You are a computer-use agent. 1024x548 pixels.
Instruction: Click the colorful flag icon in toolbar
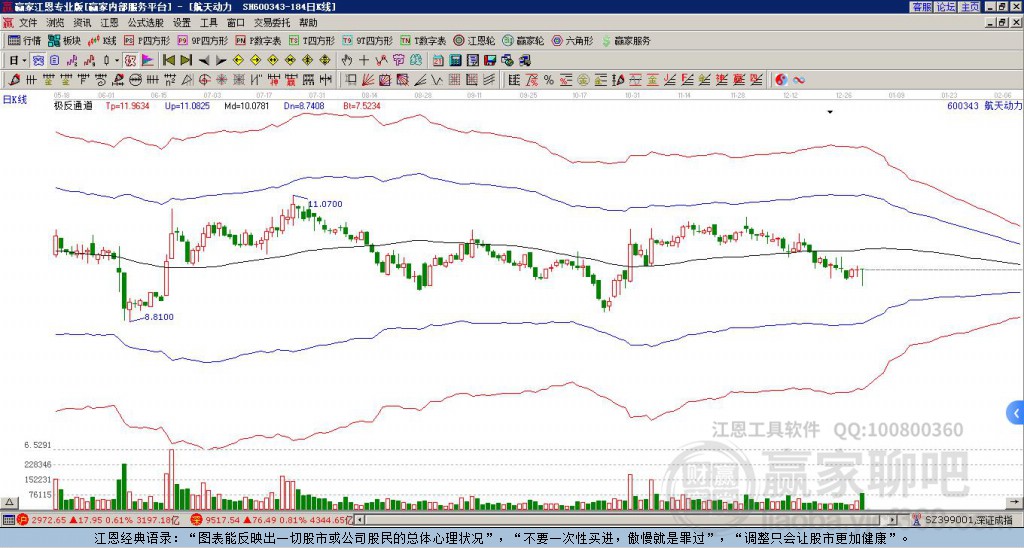point(148,60)
